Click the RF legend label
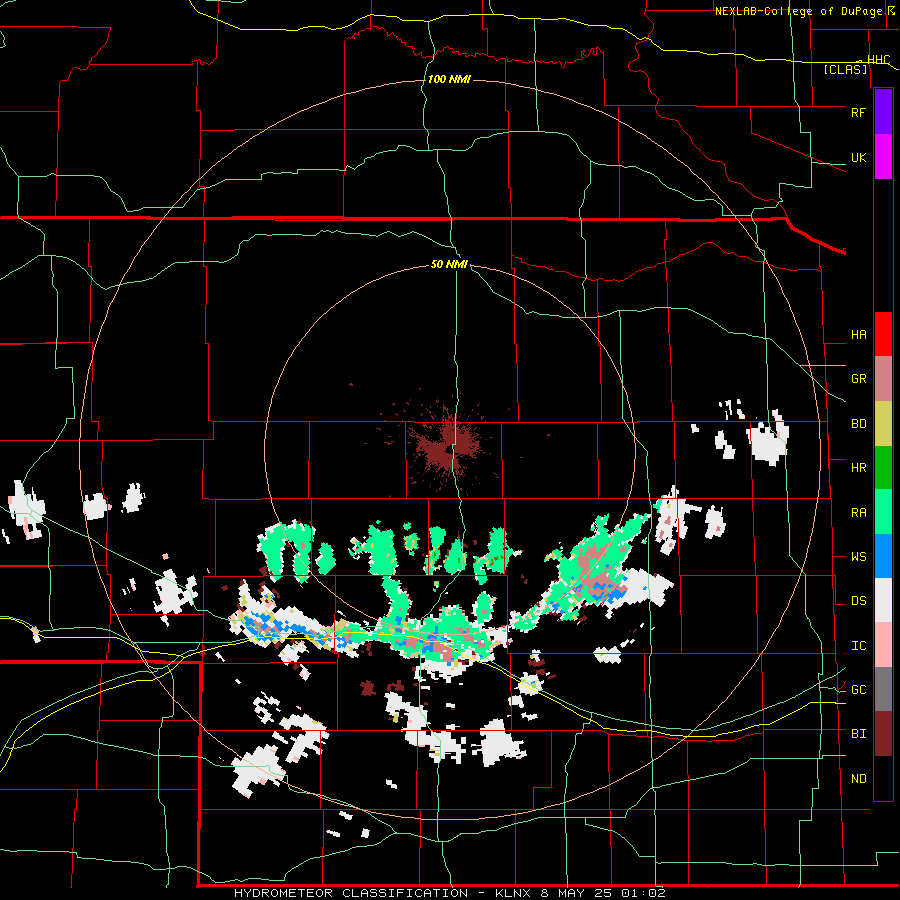 pyautogui.click(x=858, y=113)
